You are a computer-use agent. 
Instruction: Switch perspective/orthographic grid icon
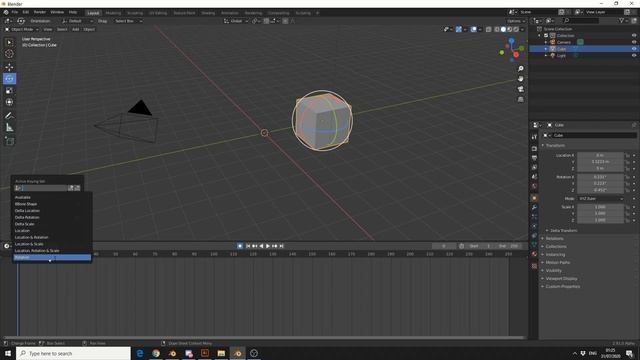pyautogui.click(x=520, y=99)
